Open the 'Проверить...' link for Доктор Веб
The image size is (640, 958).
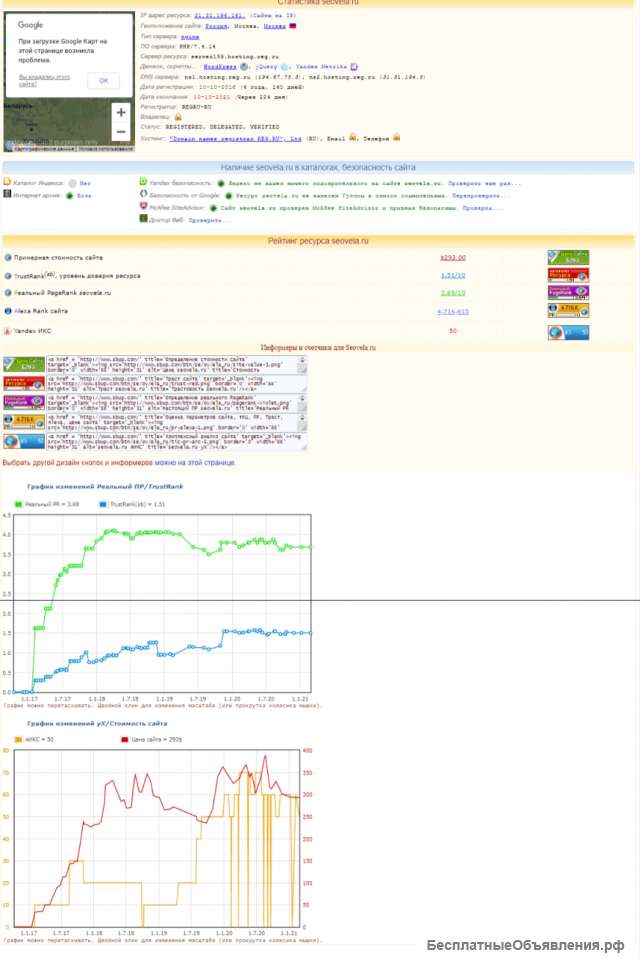click(x=211, y=219)
